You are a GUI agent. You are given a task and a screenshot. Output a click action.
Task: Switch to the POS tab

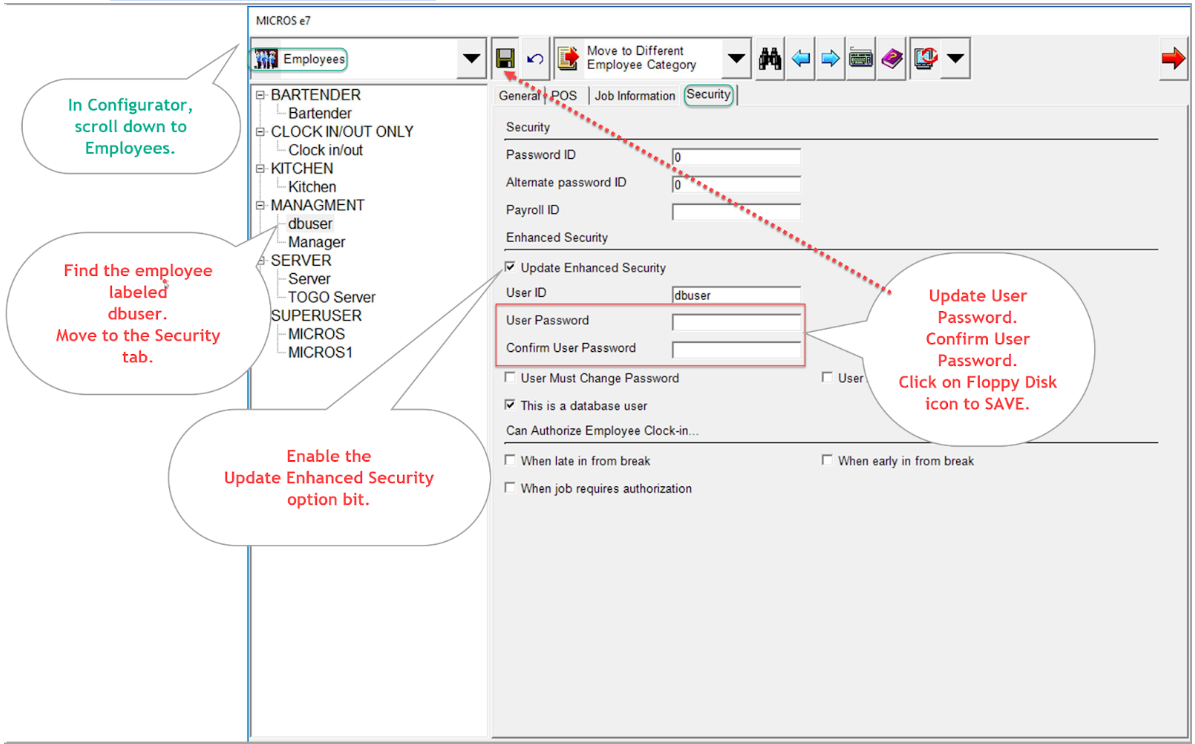564,96
